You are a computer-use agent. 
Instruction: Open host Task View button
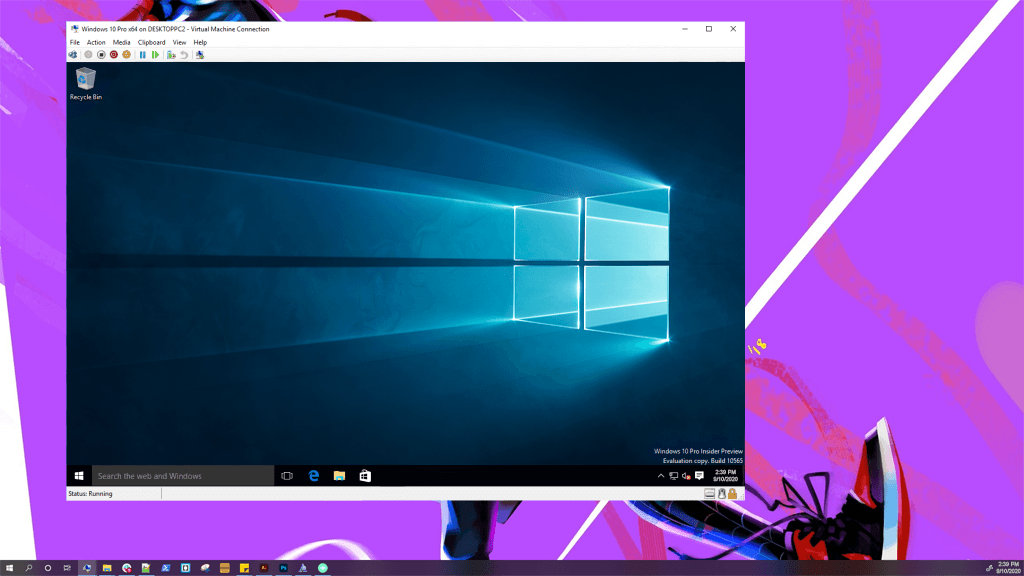67,568
